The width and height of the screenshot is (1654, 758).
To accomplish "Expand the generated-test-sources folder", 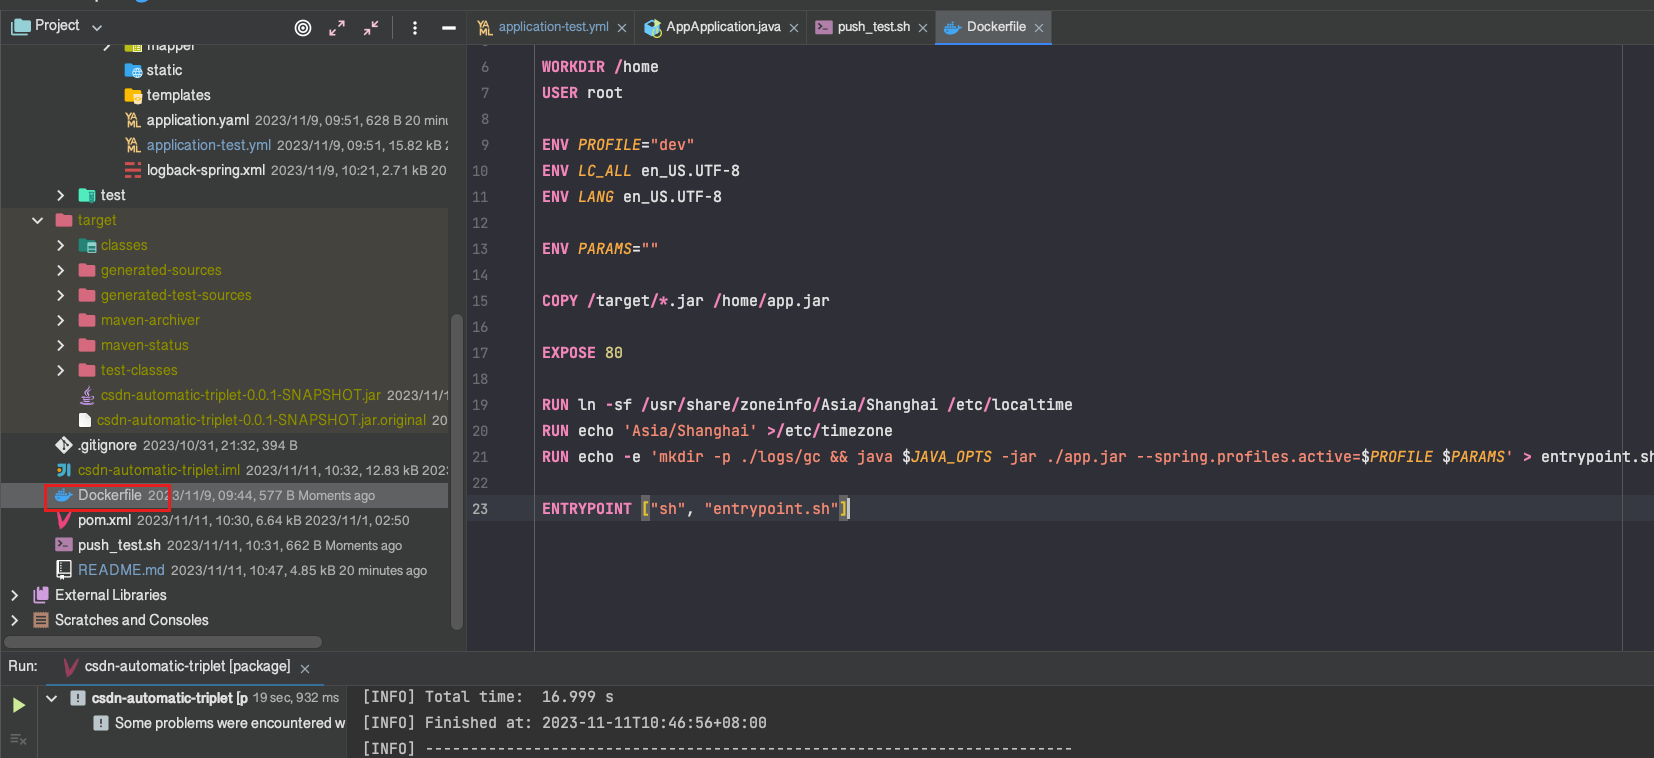I will pos(61,295).
